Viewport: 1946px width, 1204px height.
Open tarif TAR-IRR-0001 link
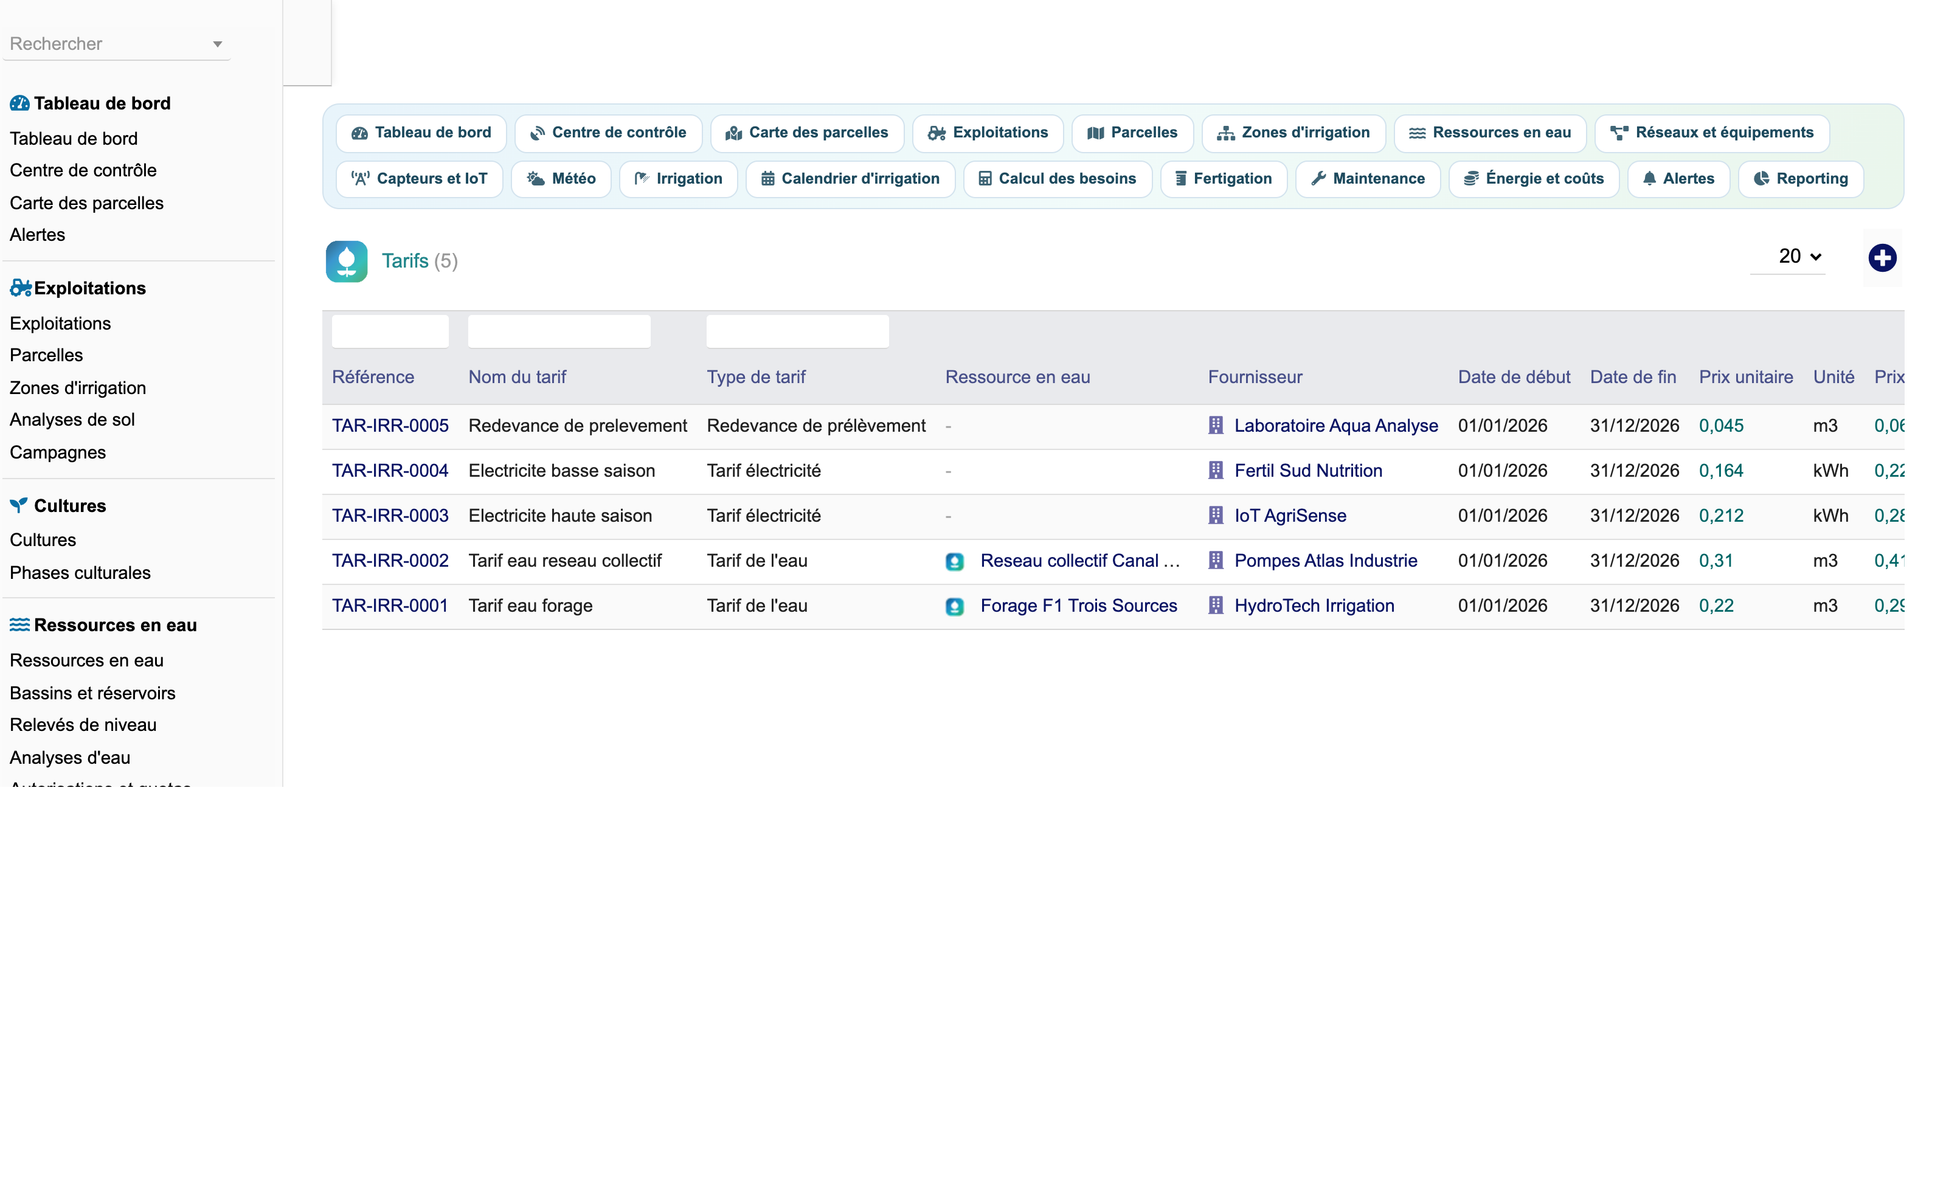click(x=390, y=606)
